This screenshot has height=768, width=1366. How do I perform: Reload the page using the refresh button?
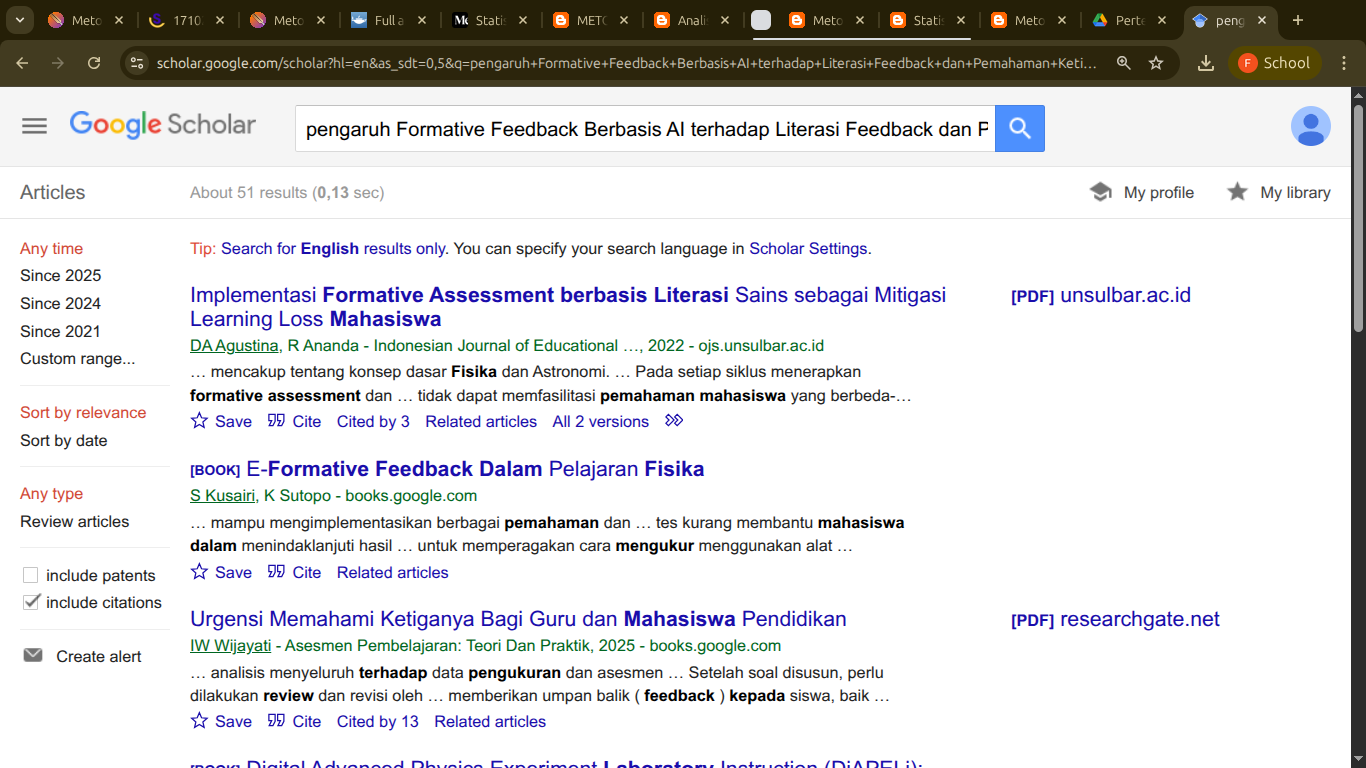(x=94, y=63)
